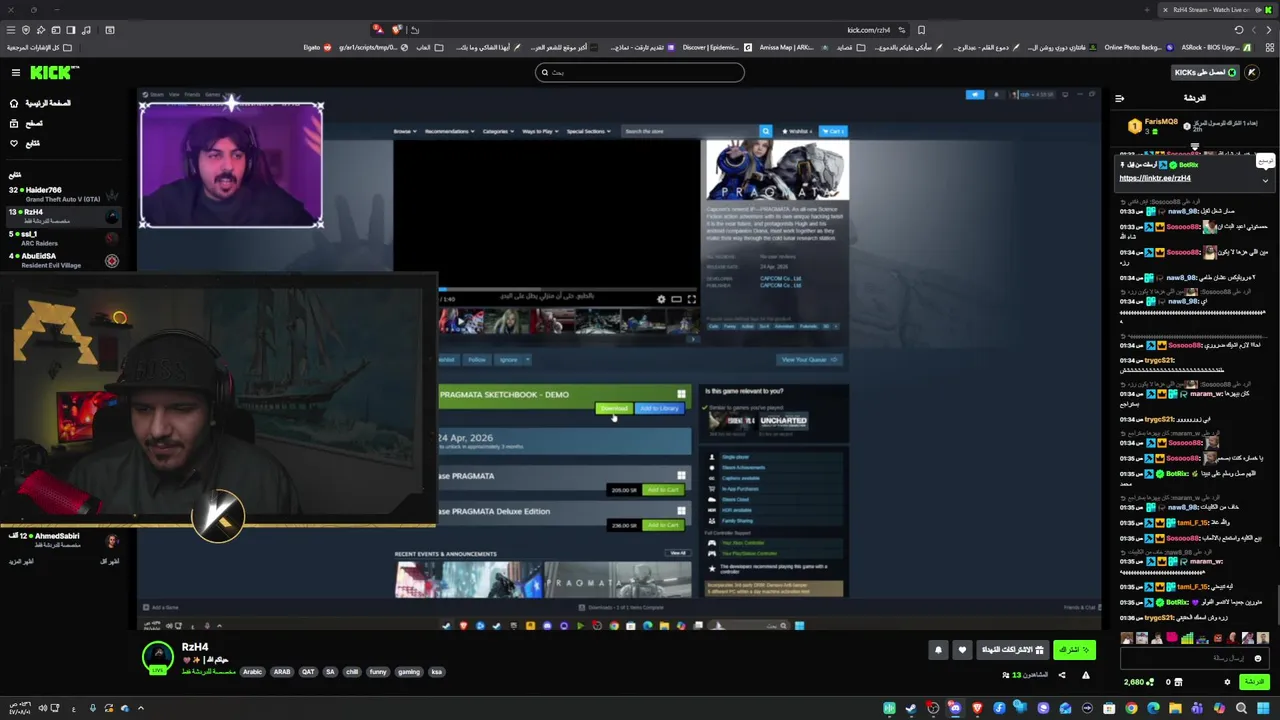
Task: Click the green Subscribe button
Action: [x=1073, y=650]
